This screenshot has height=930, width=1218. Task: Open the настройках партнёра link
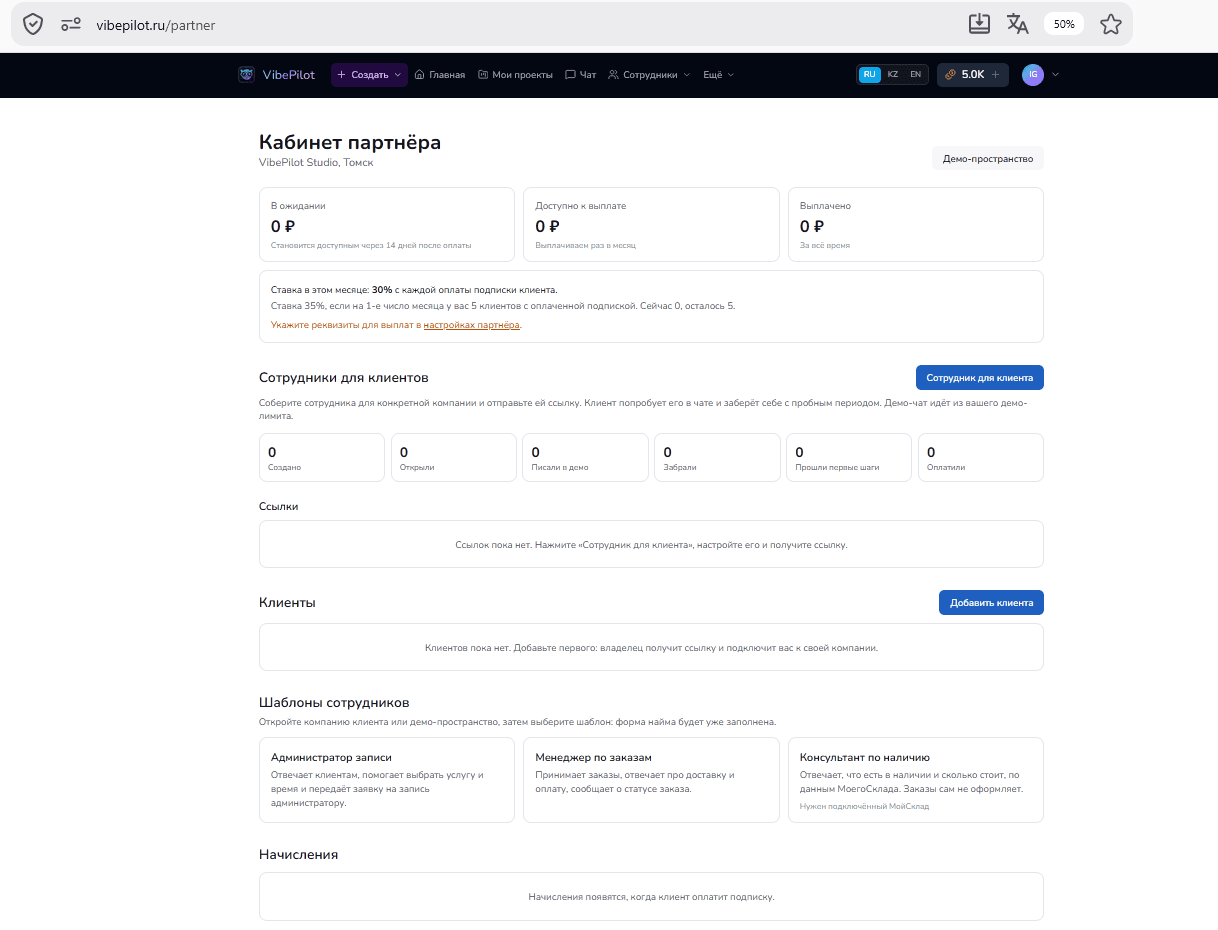[x=471, y=325]
